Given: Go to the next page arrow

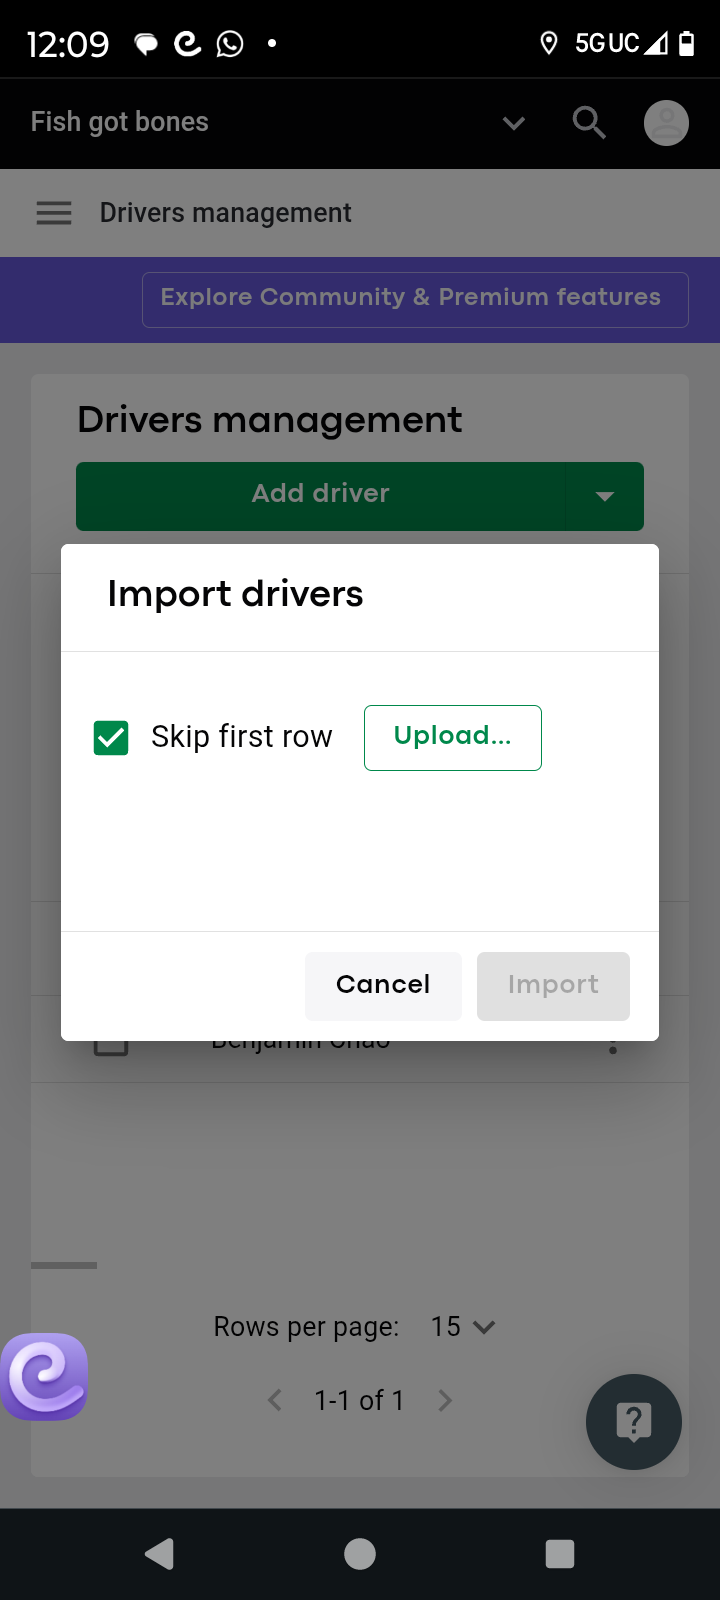Looking at the screenshot, I should (x=445, y=1401).
